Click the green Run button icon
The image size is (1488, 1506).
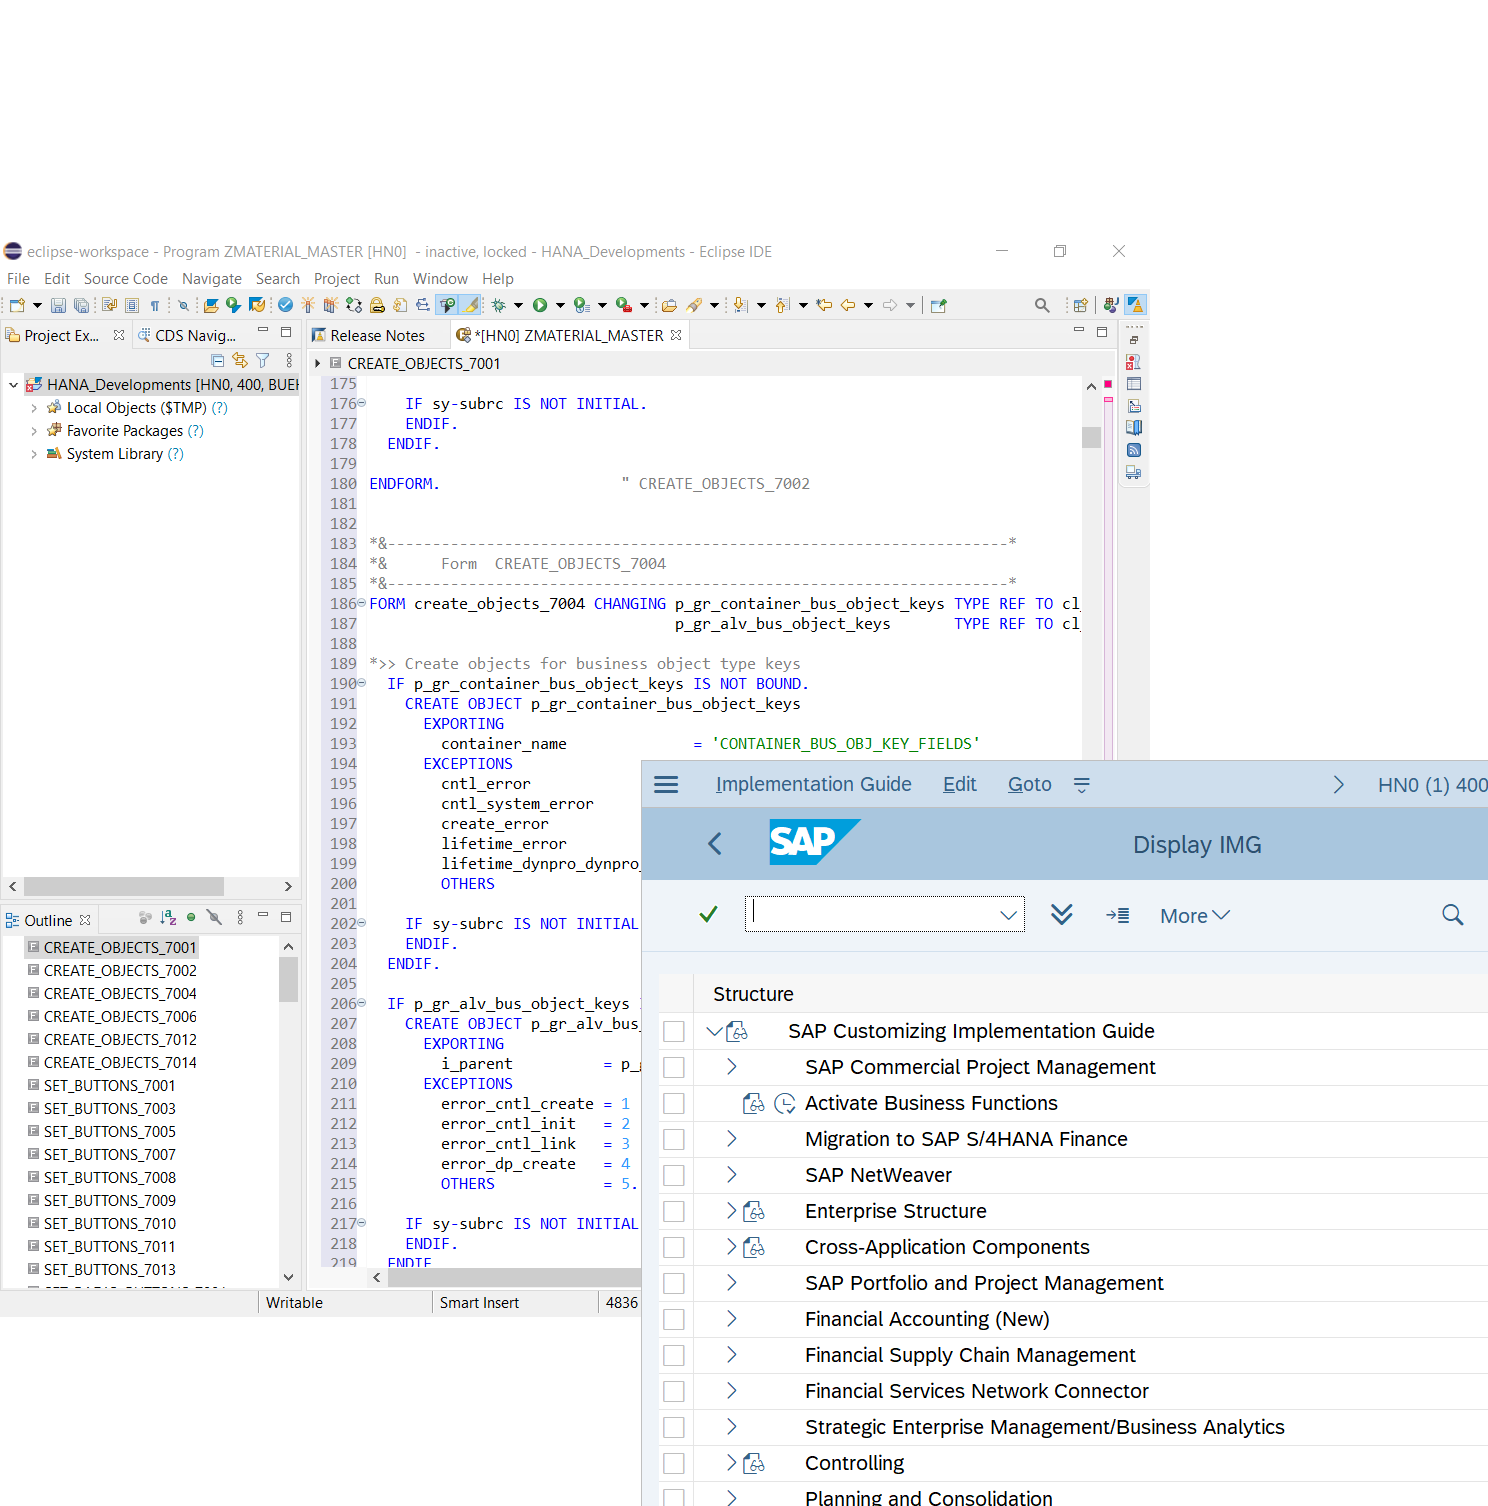540,305
